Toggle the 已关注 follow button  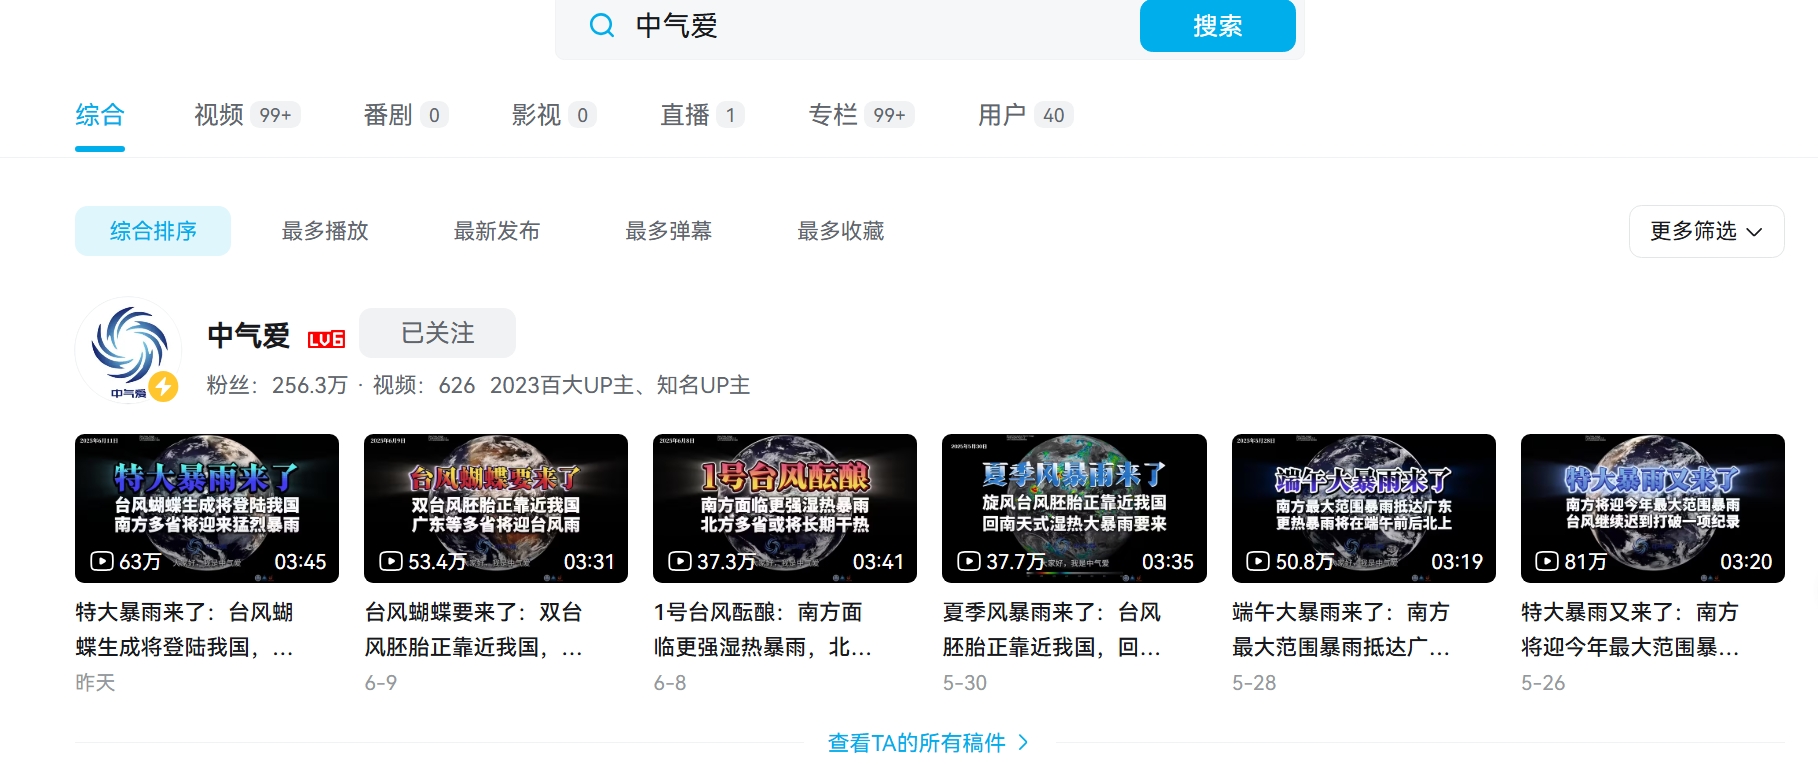point(437,333)
